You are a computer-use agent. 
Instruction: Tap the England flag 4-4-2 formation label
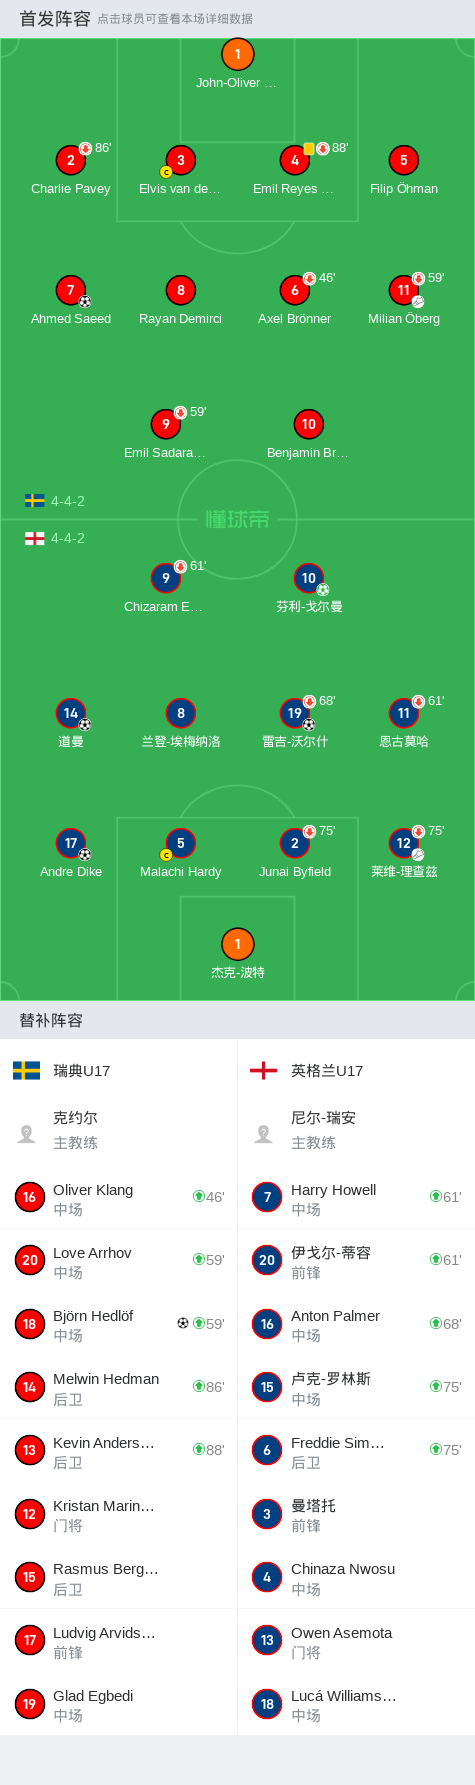55,538
